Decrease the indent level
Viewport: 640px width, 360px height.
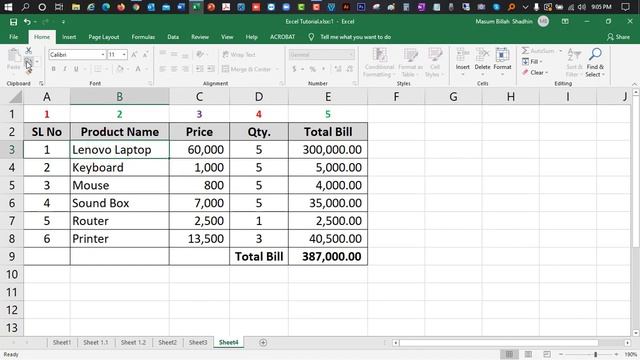coord(200,69)
